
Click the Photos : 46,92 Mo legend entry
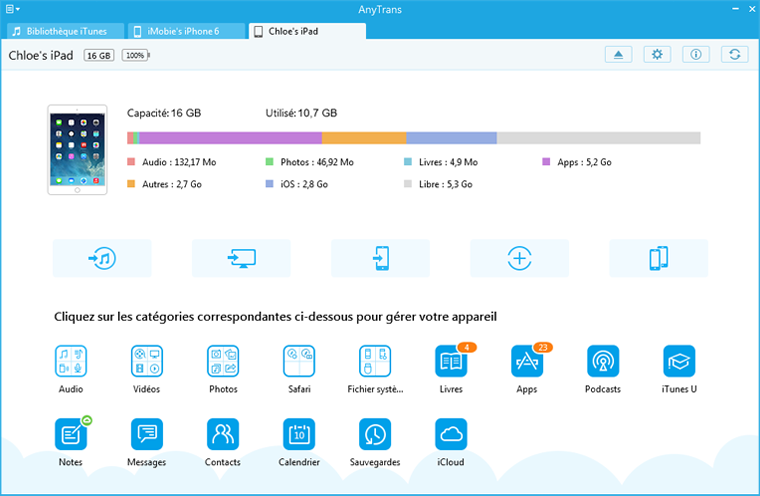point(310,162)
